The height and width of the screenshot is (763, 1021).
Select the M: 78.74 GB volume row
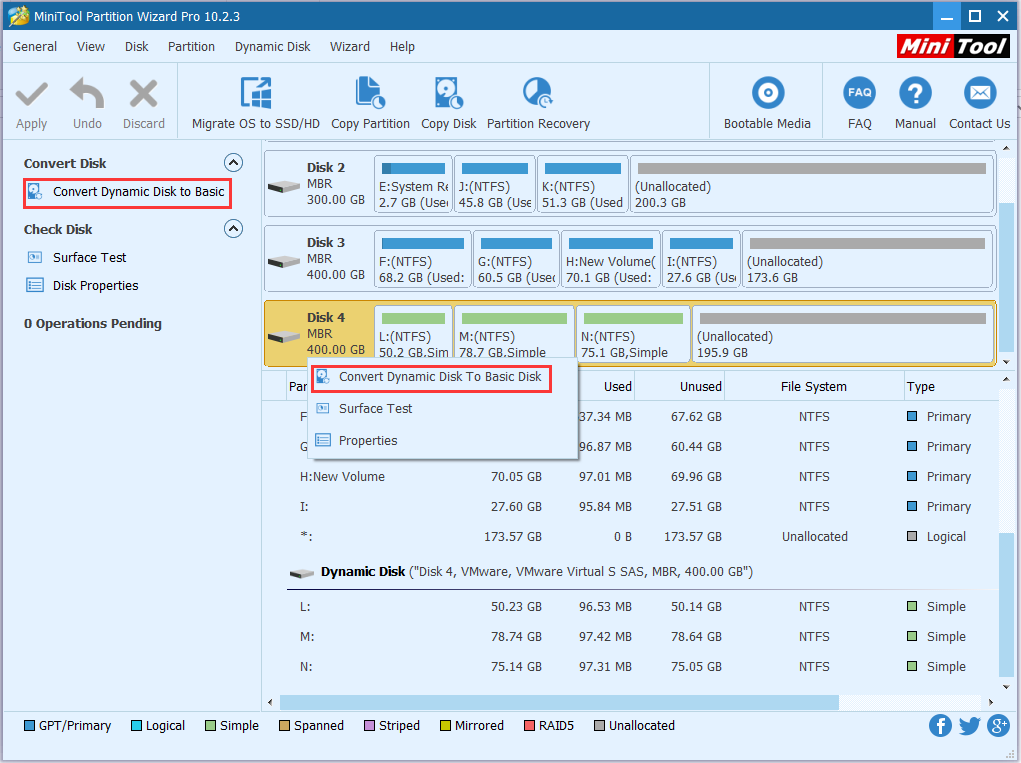pyautogui.click(x=641, y=637)
